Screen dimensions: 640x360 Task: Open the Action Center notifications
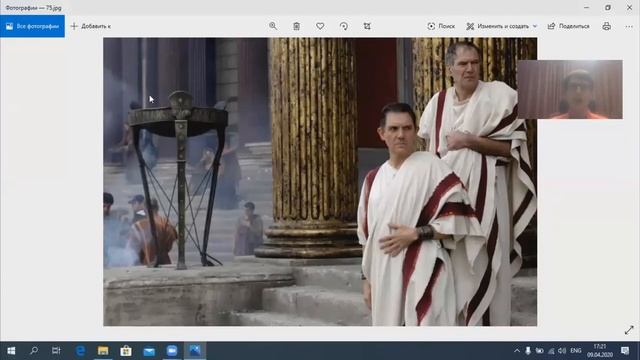(625, 351)
